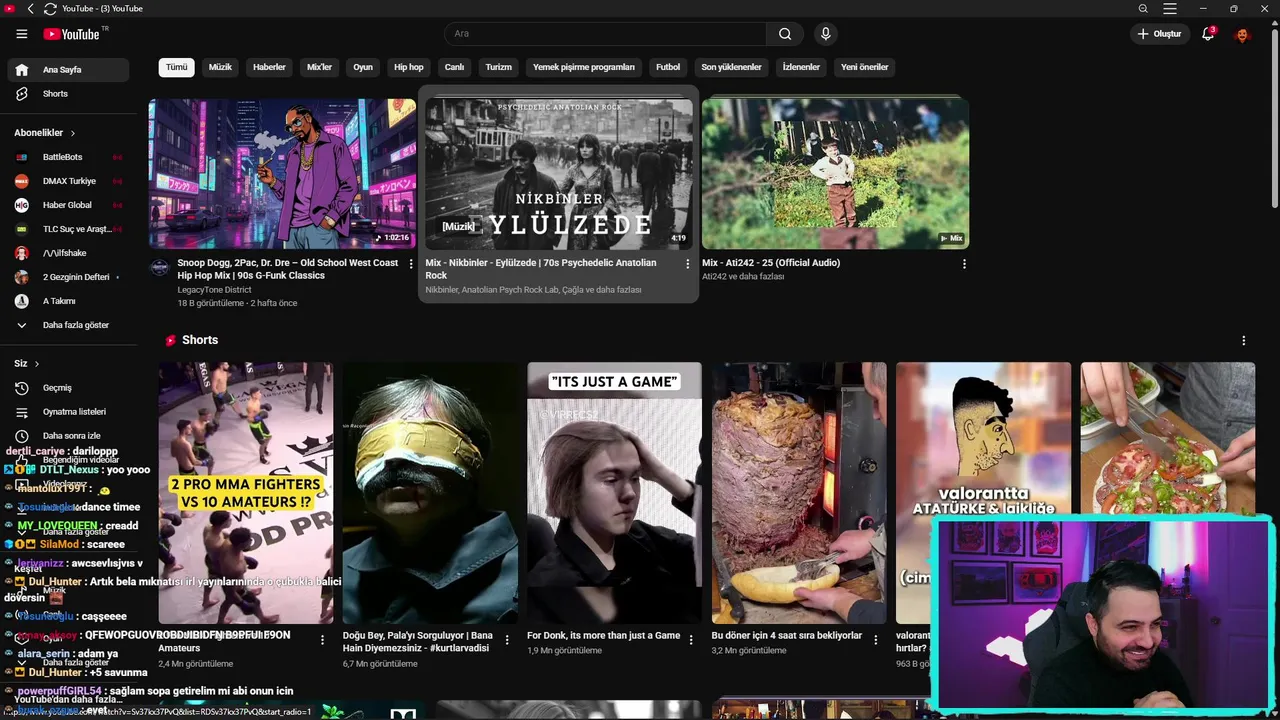This screenshot has width=1280, height=720.
Task: Open Shorts section options menu
Action: (x=1244, y=341)
